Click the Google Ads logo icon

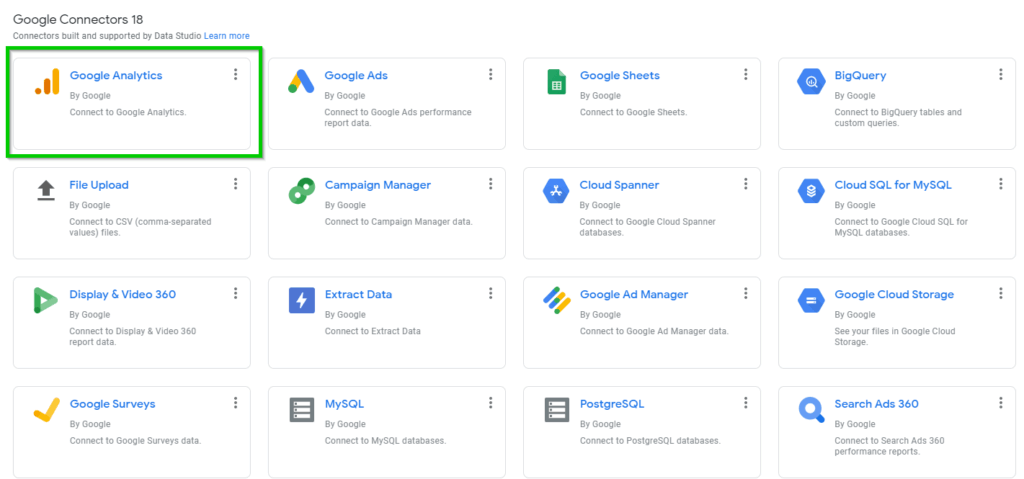point(302,82)
